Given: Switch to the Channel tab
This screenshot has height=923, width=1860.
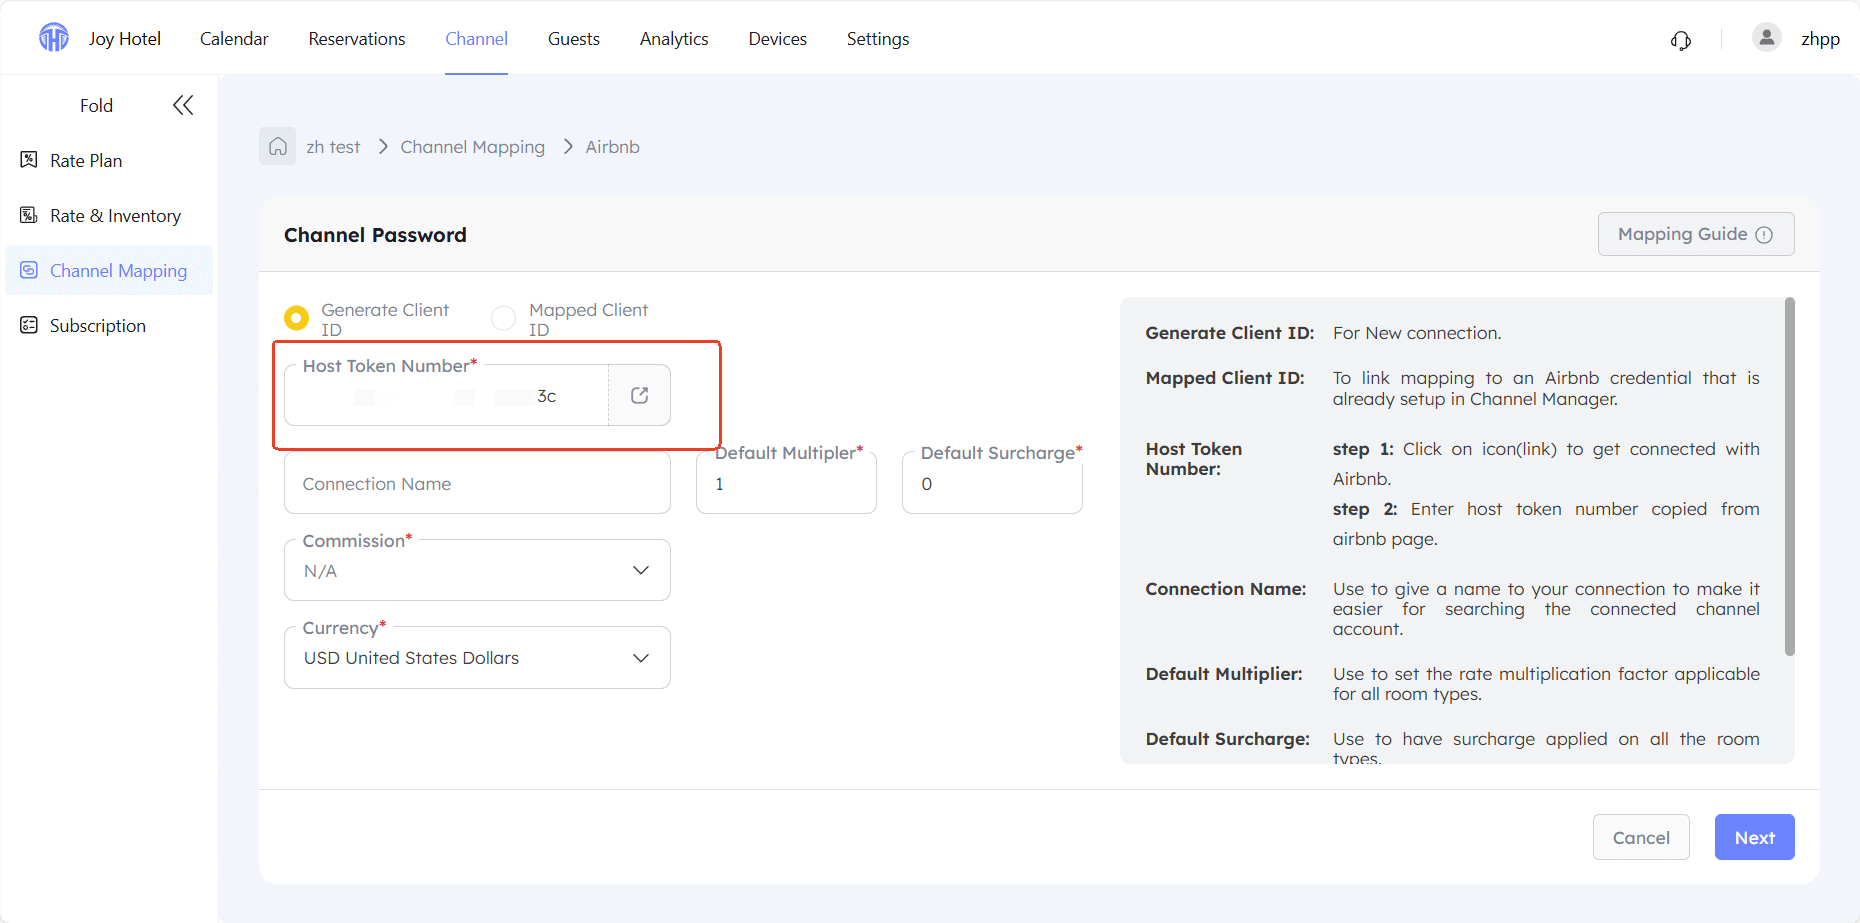Looking at the screenshot, I should pyautogui.click(x=476, y=39).
